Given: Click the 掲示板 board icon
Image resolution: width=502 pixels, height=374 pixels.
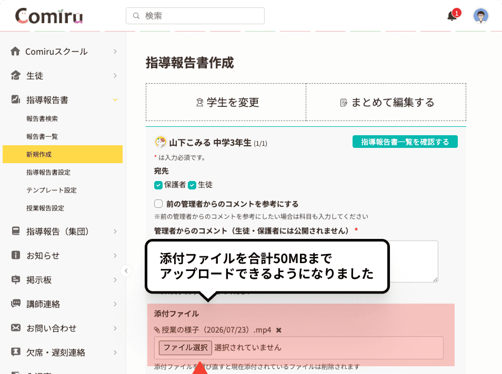Looking at the screenshot, I should [15, 279].
